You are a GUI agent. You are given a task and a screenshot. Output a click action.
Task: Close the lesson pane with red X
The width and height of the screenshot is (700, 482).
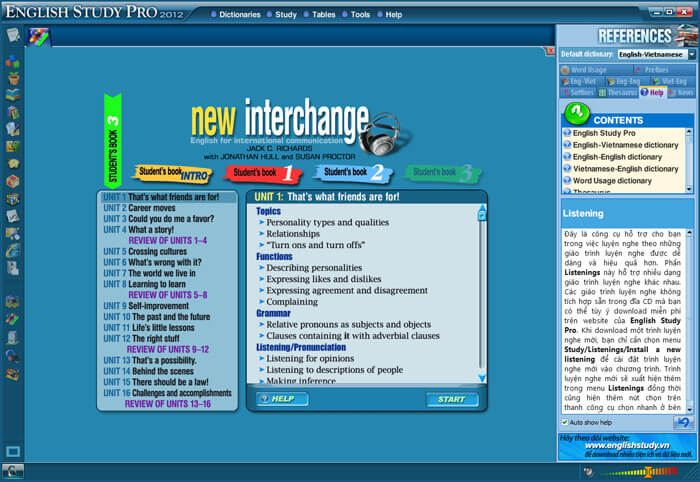point(550,51)
